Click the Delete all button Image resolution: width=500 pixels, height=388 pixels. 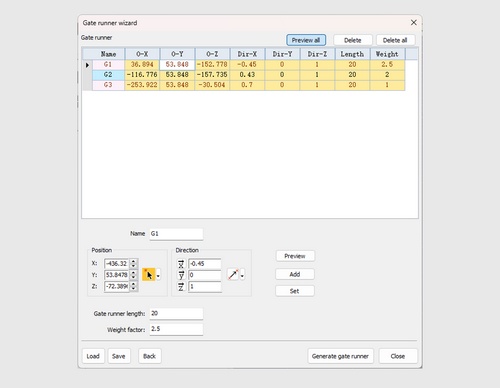(x=395, y=40)
